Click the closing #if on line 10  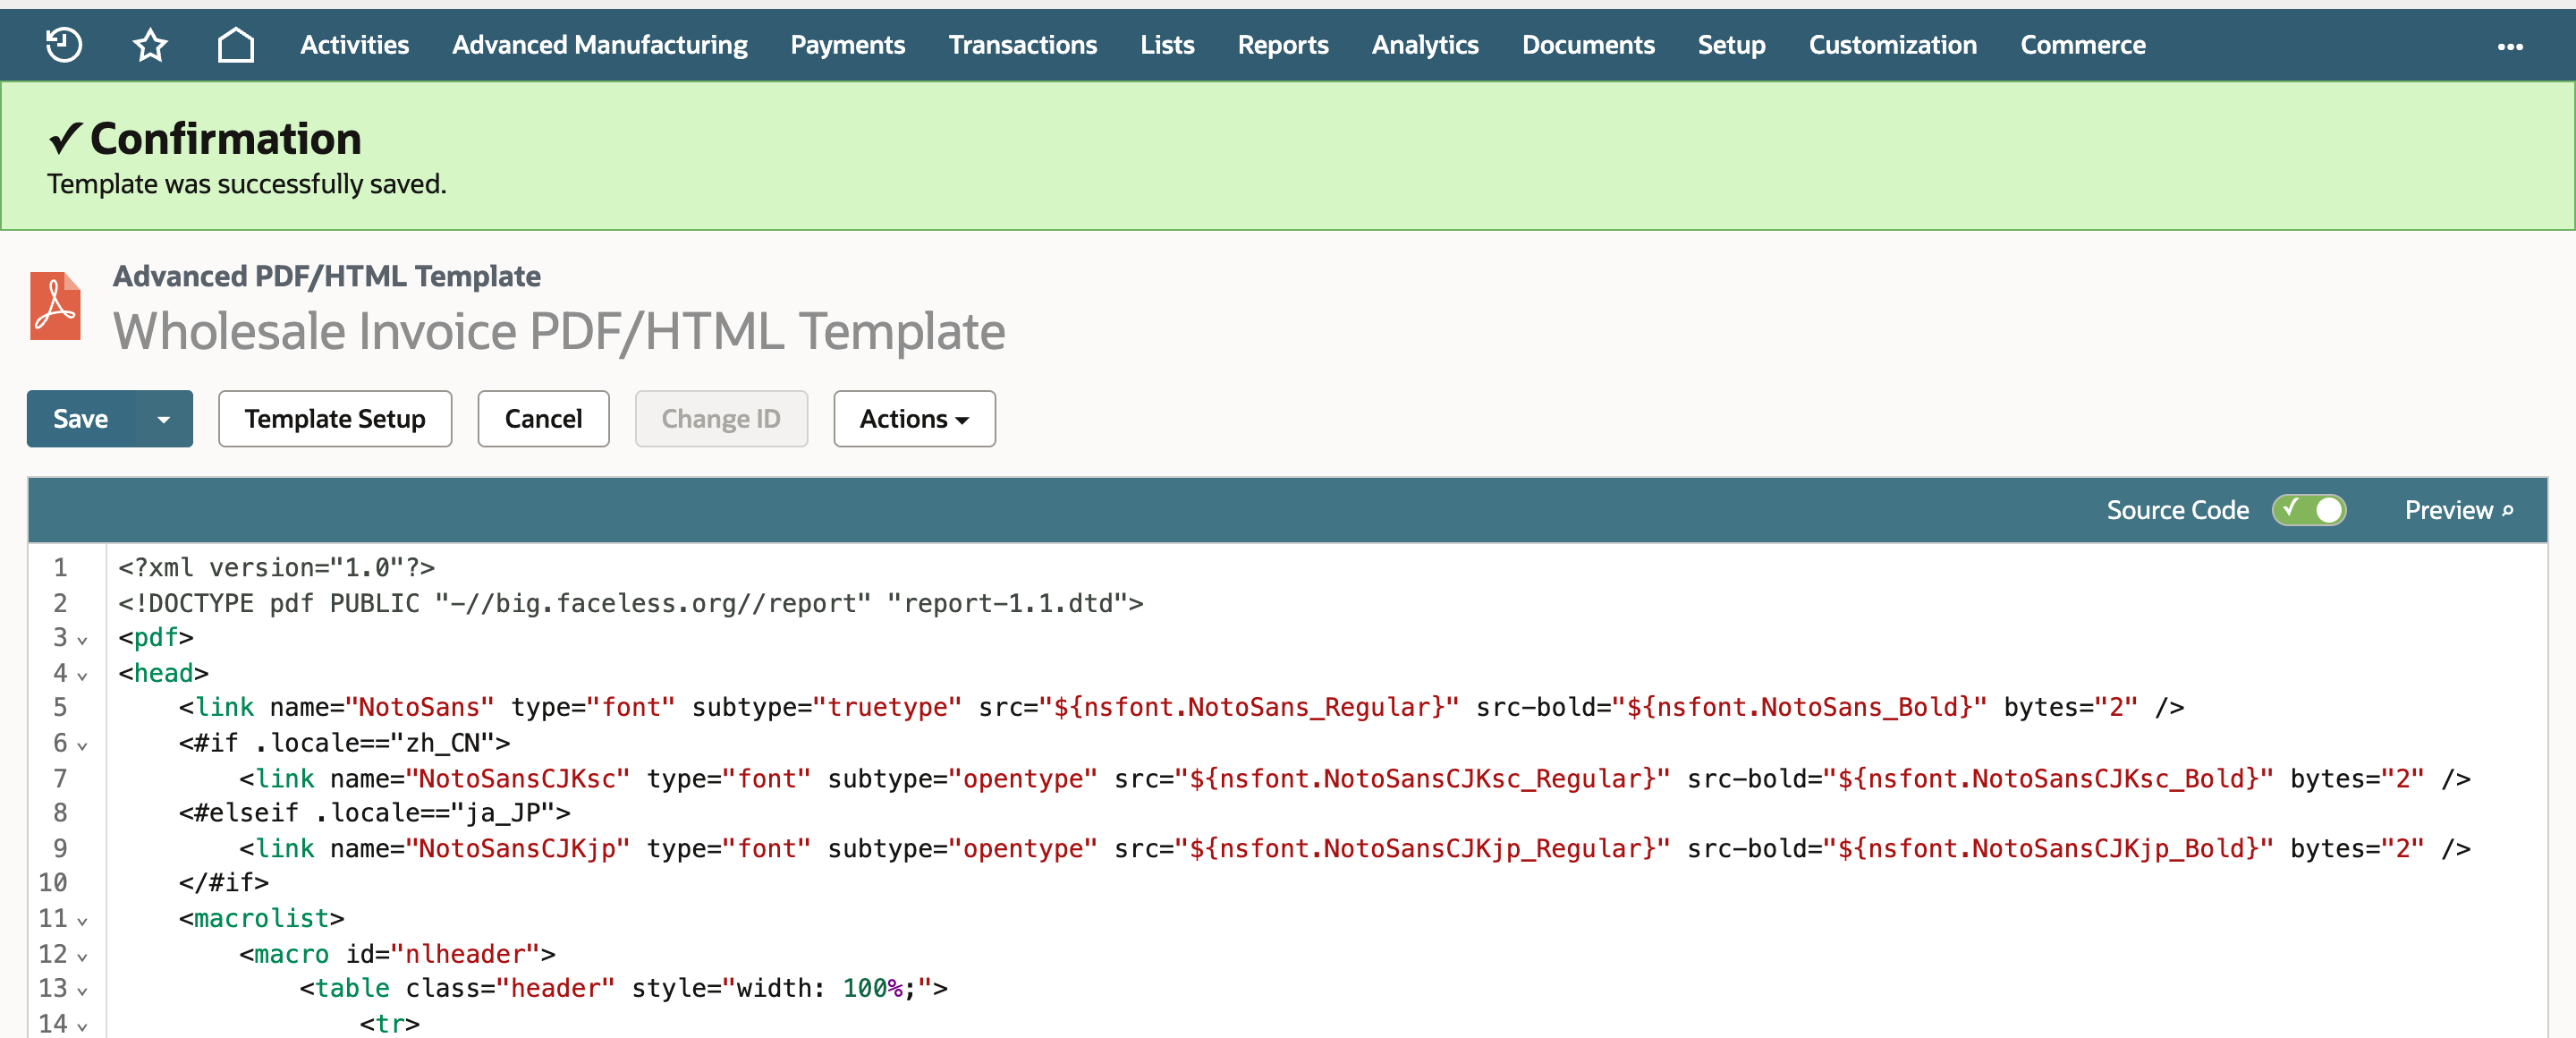224,883
